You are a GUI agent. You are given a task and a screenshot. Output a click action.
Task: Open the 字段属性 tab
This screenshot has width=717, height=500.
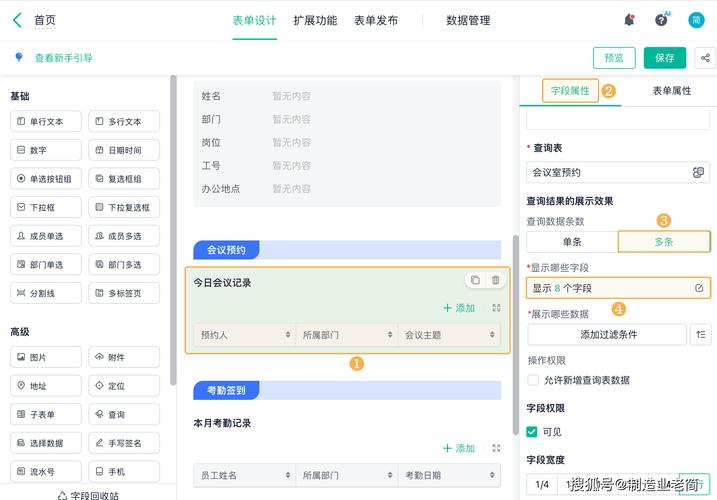(570, 91)
